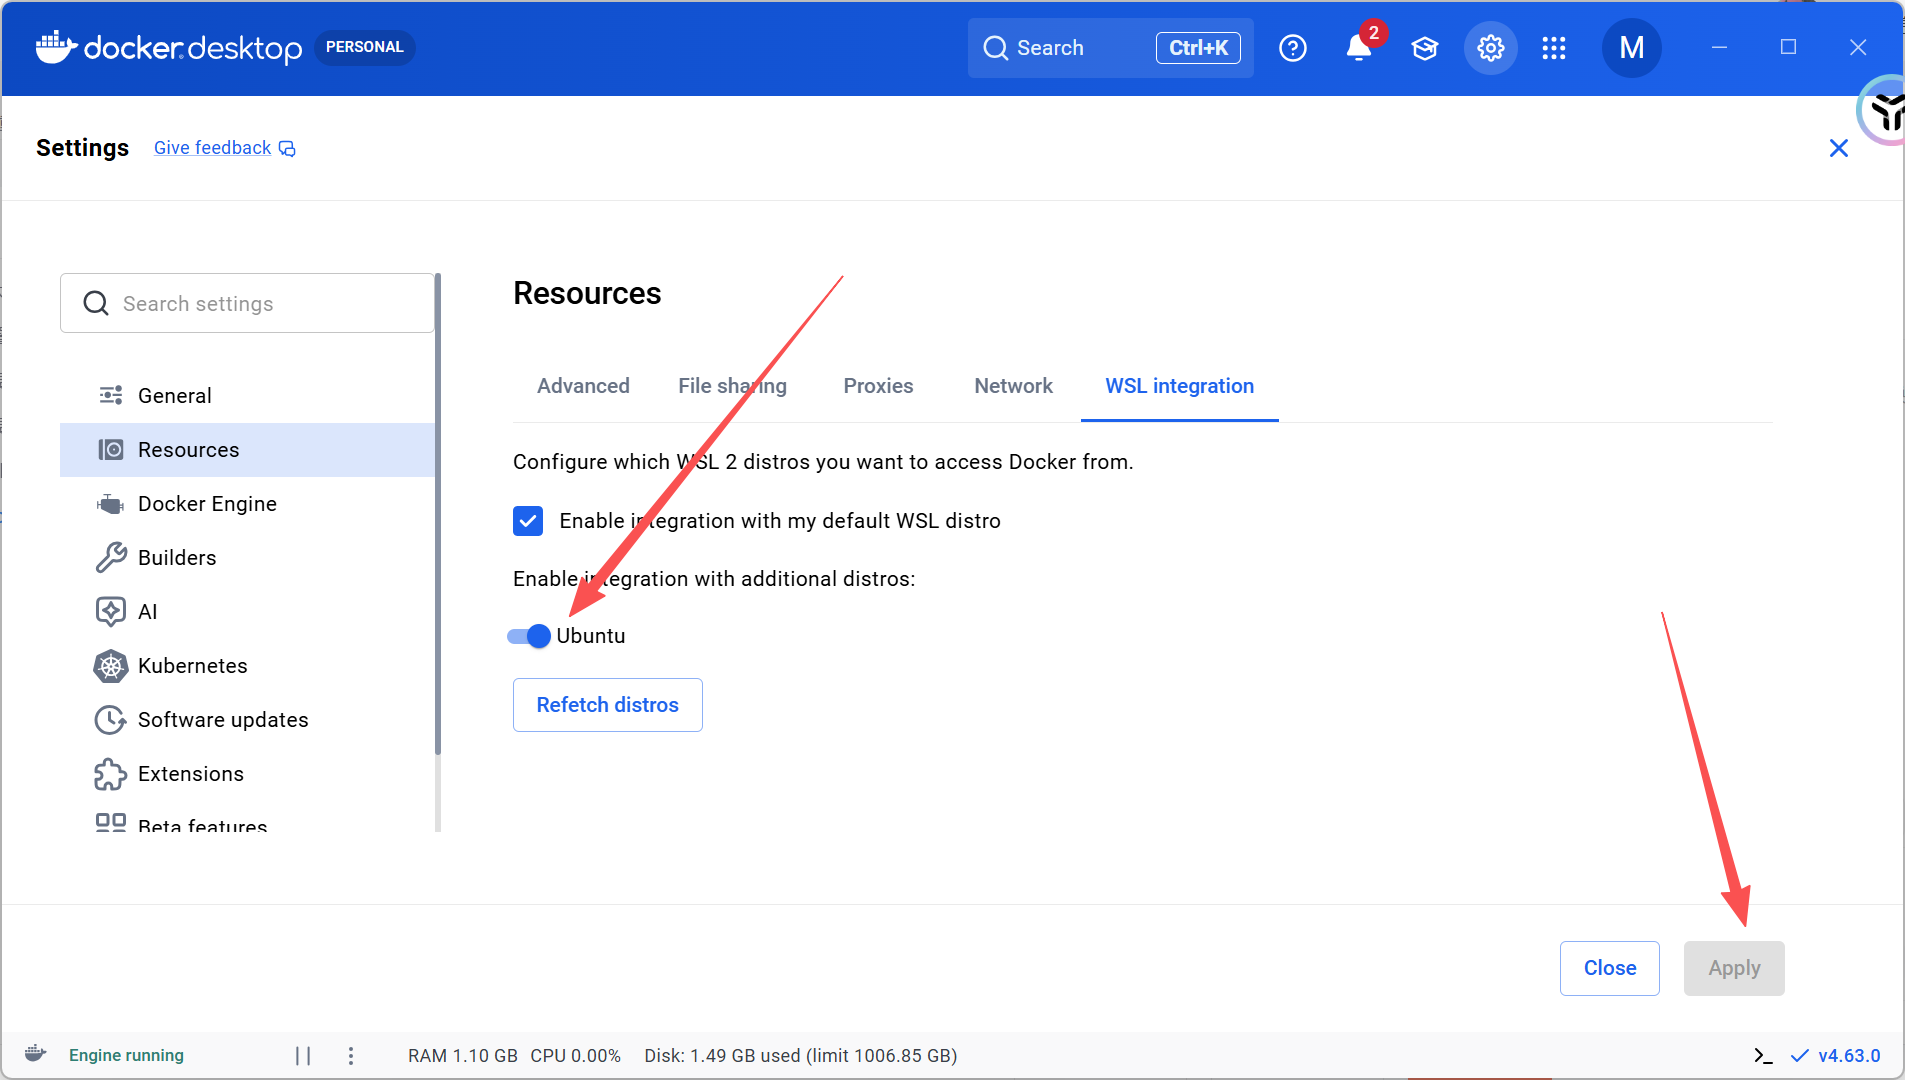Open Kubernetes settings section
This screenshot has height=1080, width=1905.
(247, 666)
